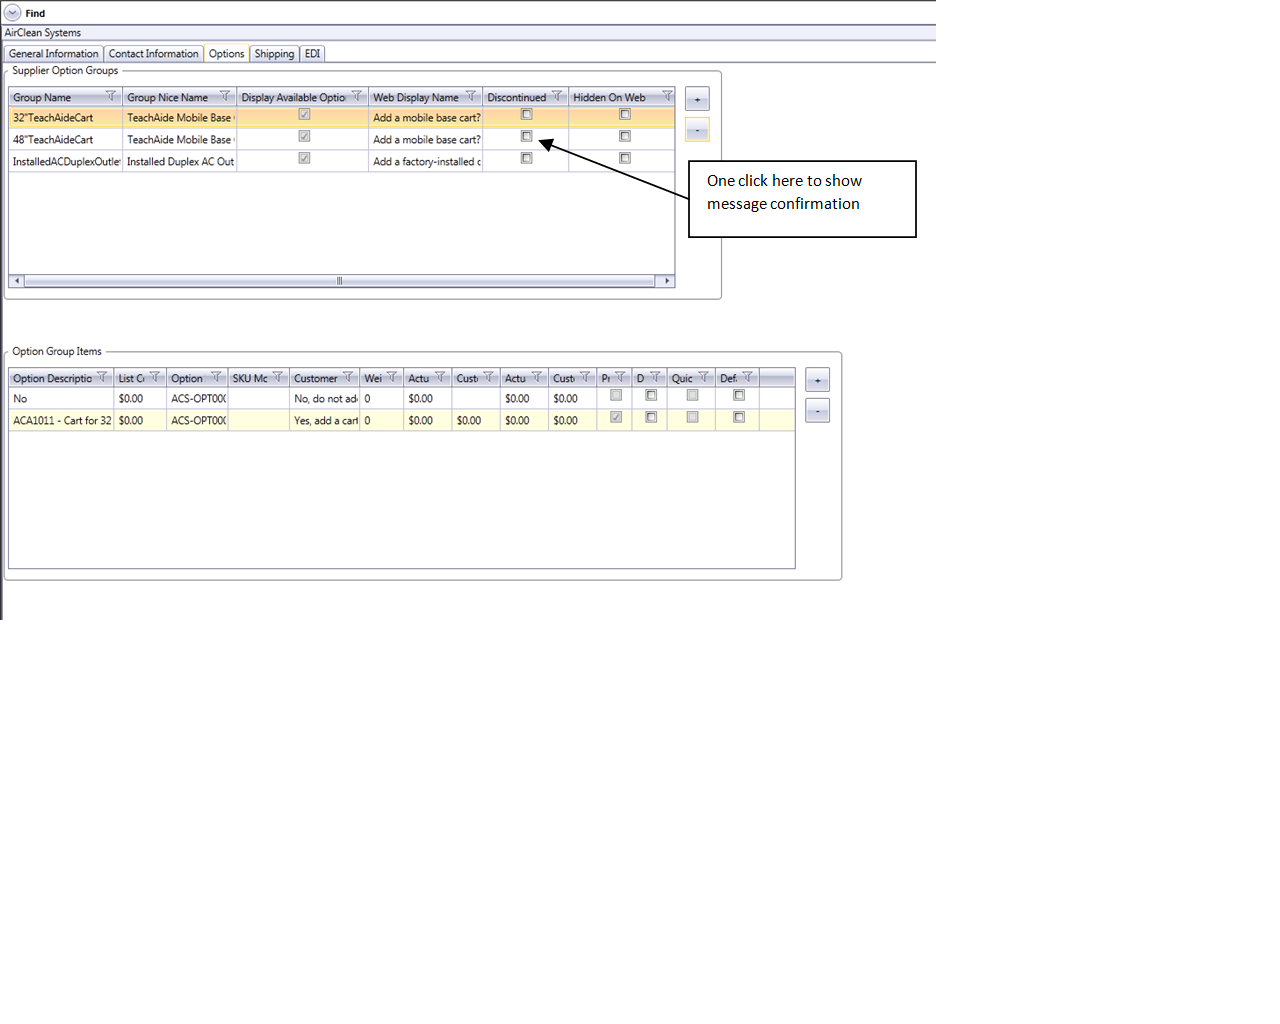Open filter on Group Nice Name column

click(225, 97)
